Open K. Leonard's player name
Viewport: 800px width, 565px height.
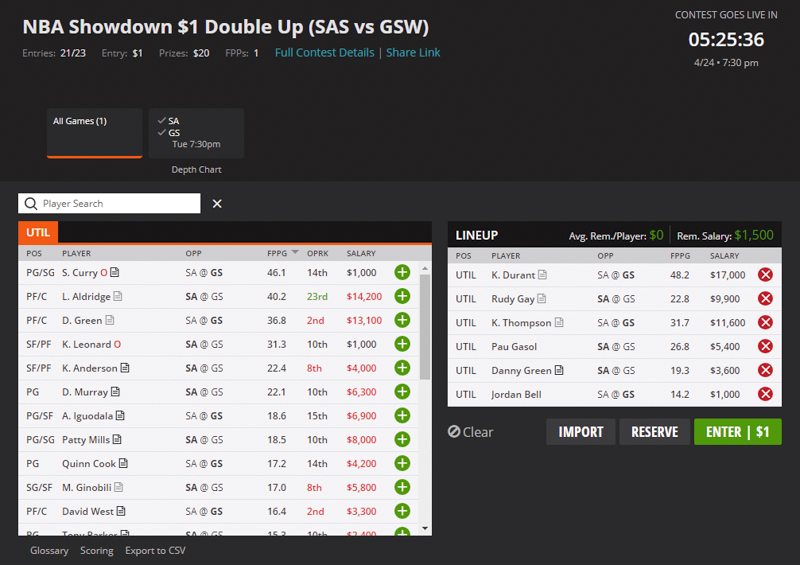(x=86, y=344)
